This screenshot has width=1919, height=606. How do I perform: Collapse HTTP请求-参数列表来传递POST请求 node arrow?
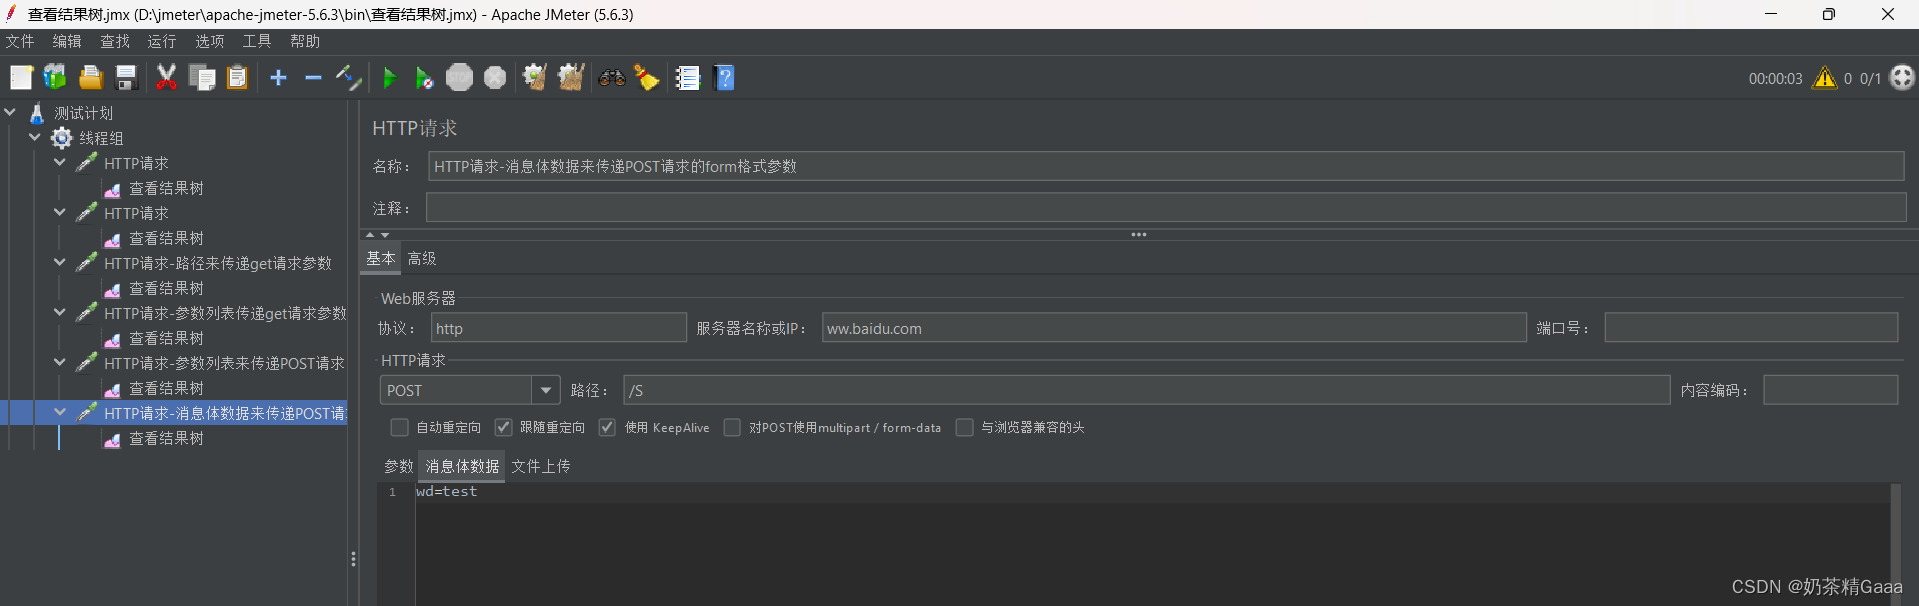click(x=60, y=362)
